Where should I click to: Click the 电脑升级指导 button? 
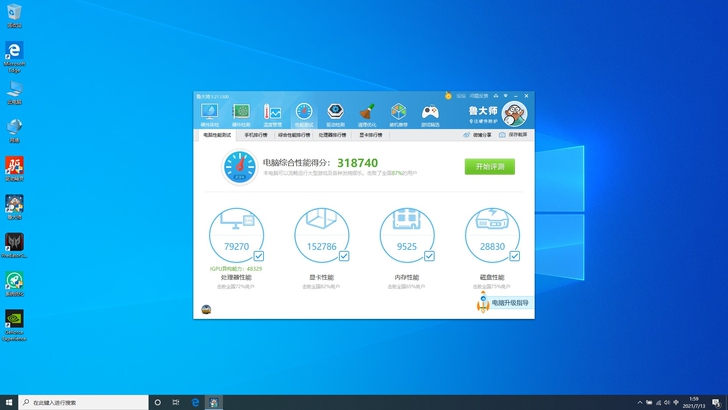510,303
